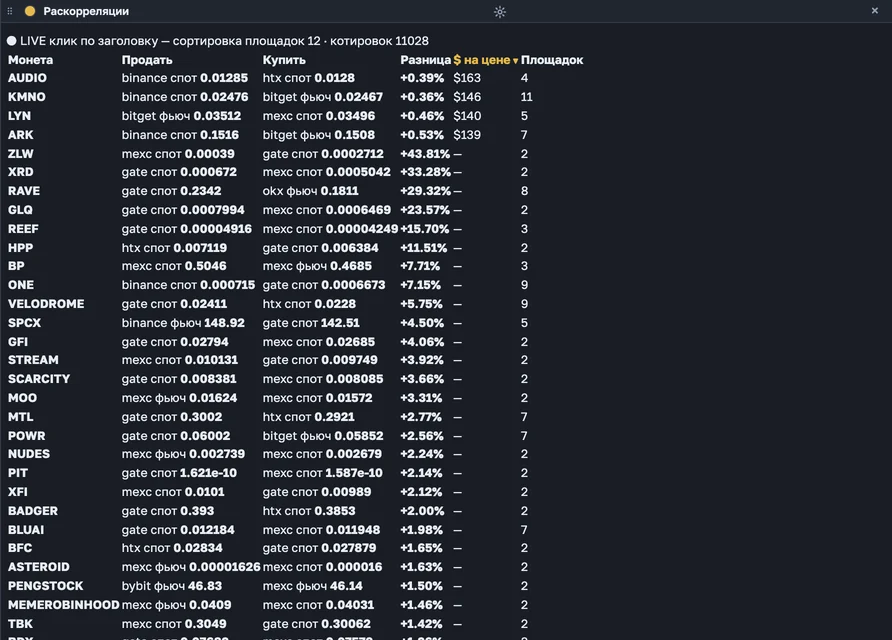This screenshot has width=892, height=640.
Task: Click the +43.81% difference for ZLW
Action: [x=425, y=154]
